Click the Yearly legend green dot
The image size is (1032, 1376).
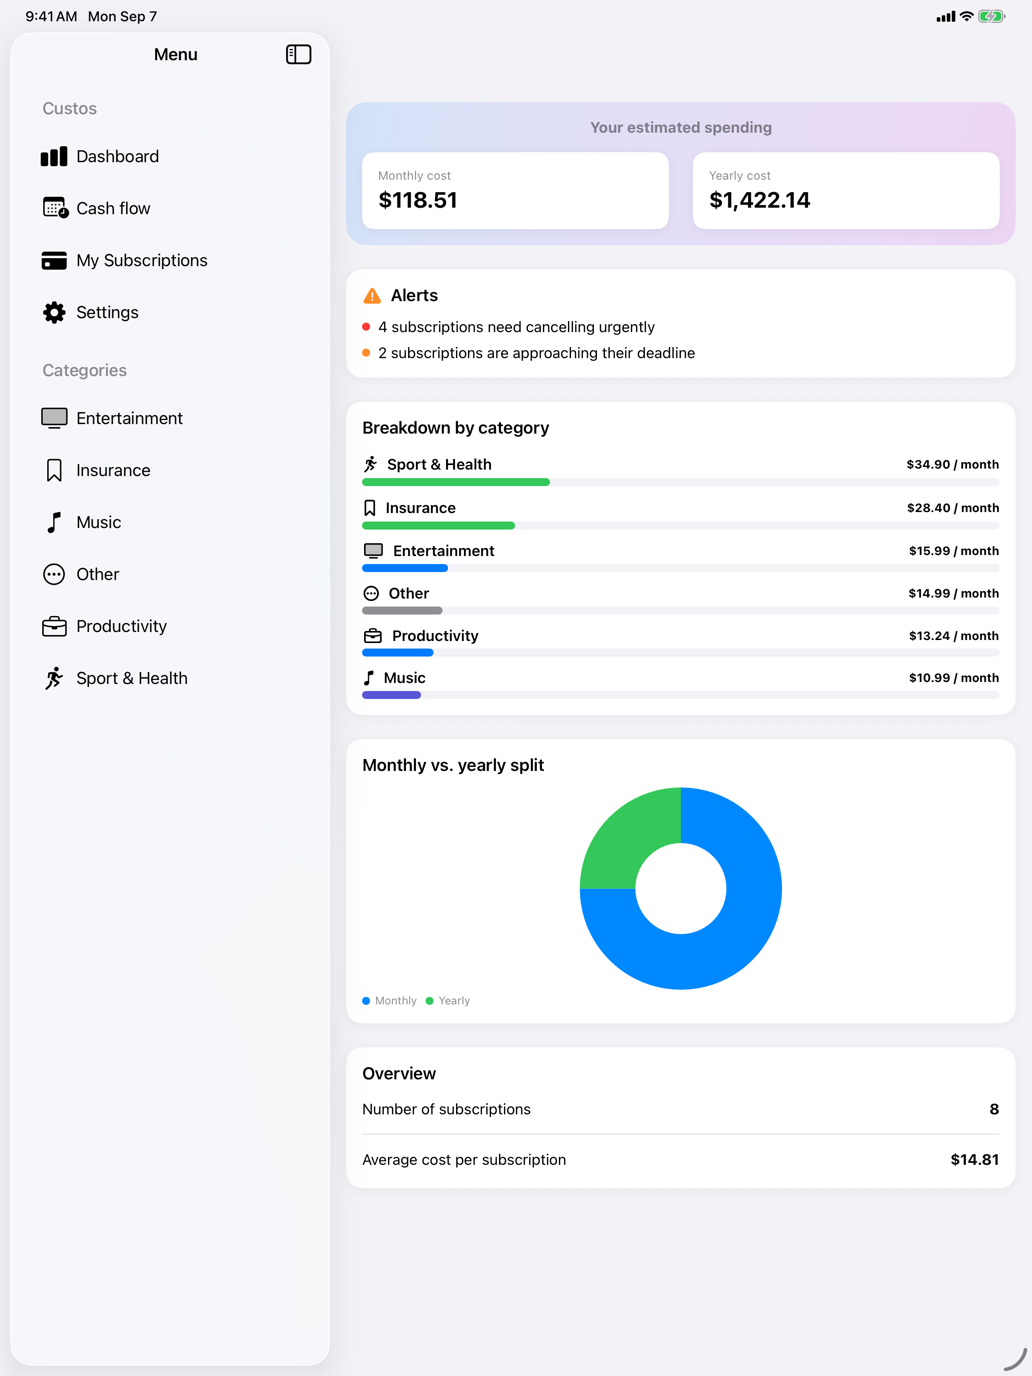(430, 1001)
